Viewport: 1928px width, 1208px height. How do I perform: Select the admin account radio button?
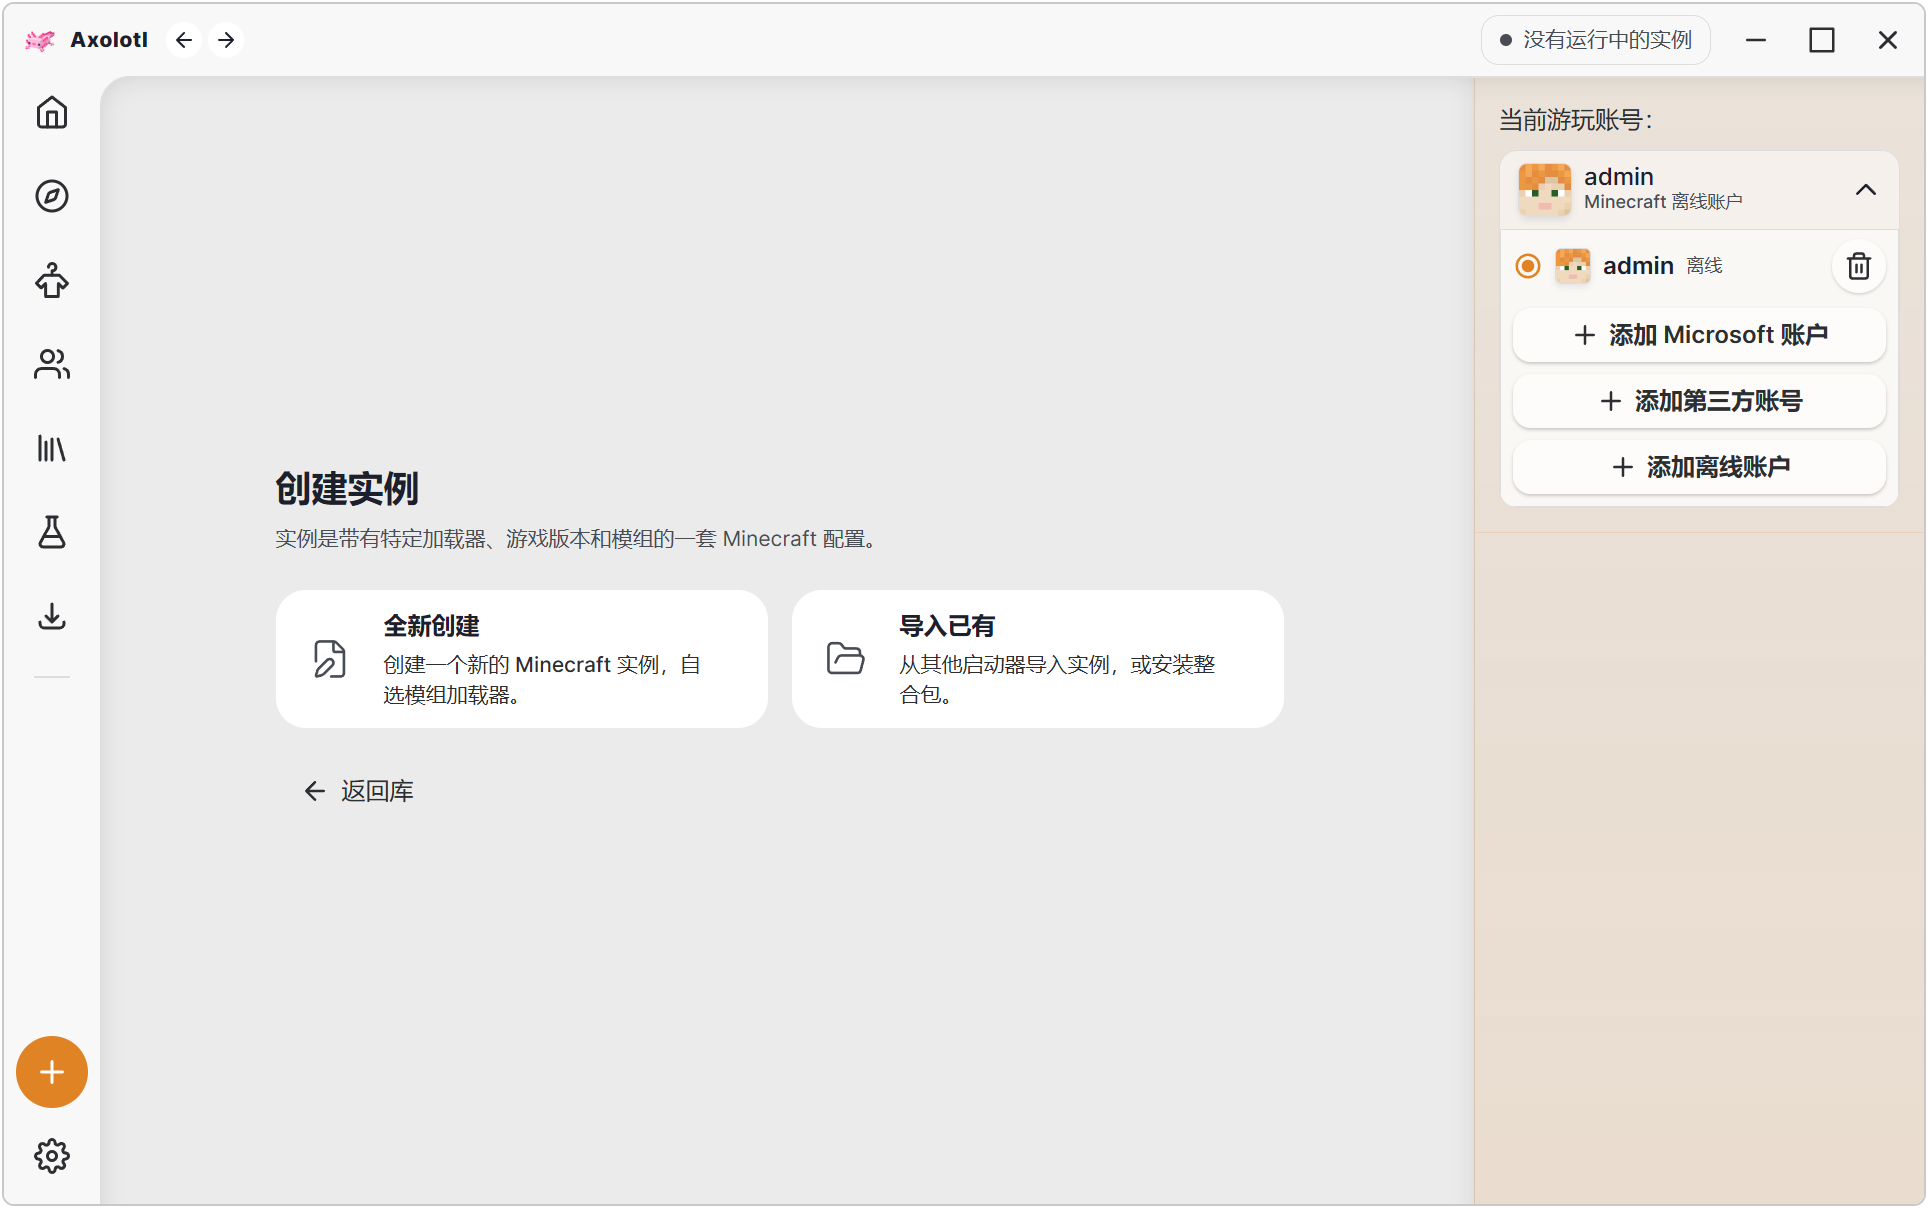[1528, 266]
